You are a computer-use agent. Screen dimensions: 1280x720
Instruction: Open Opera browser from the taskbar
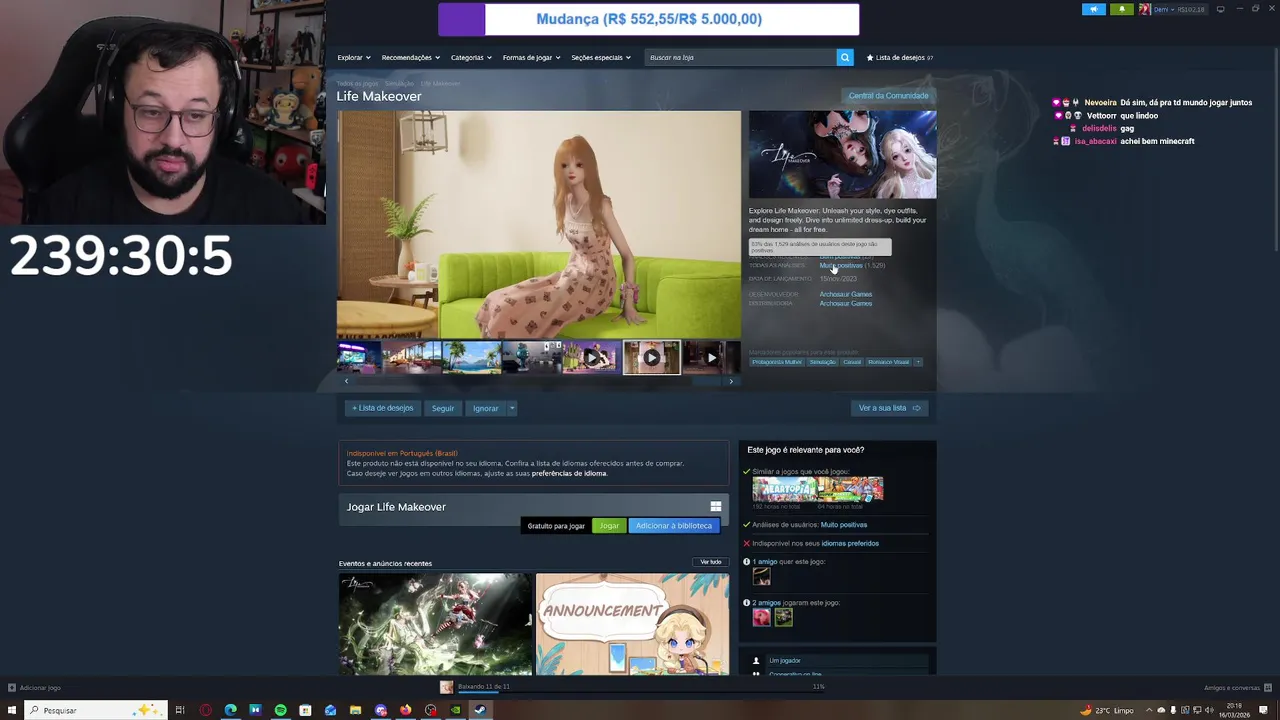[205, 710]
